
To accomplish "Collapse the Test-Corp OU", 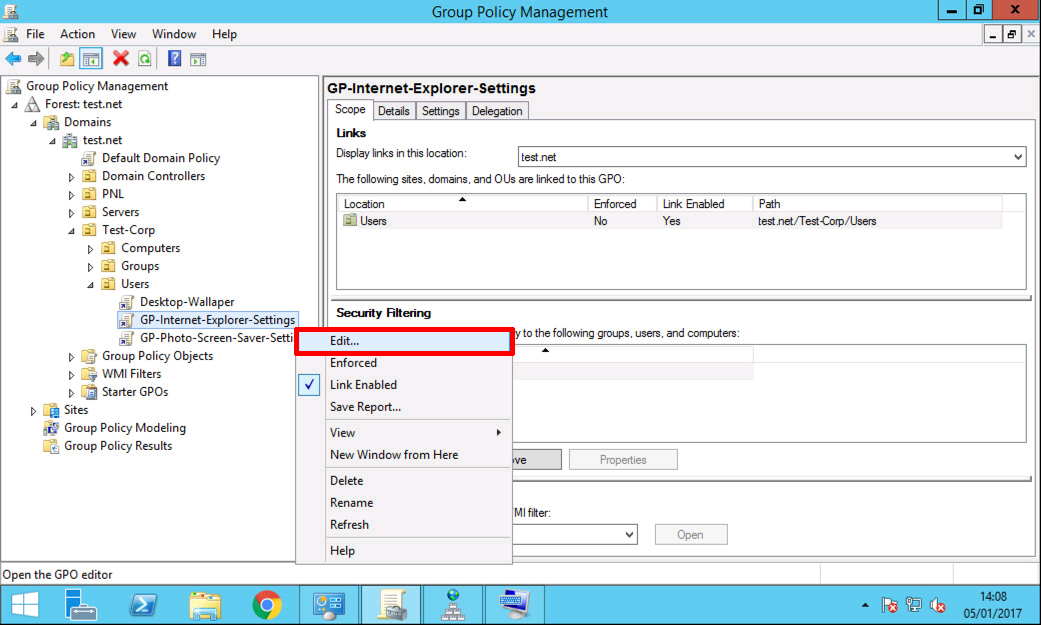I will click(x=72, y=231).
